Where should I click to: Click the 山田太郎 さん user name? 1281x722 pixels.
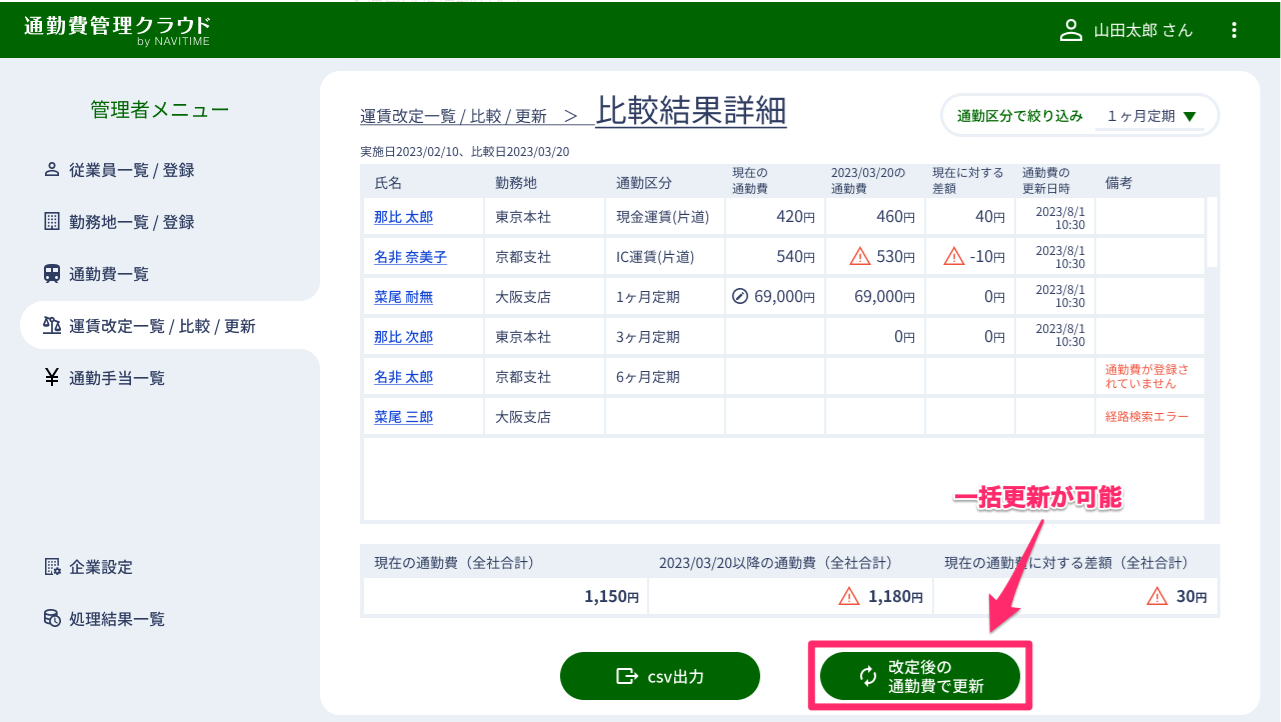(x=1143, y=30)
